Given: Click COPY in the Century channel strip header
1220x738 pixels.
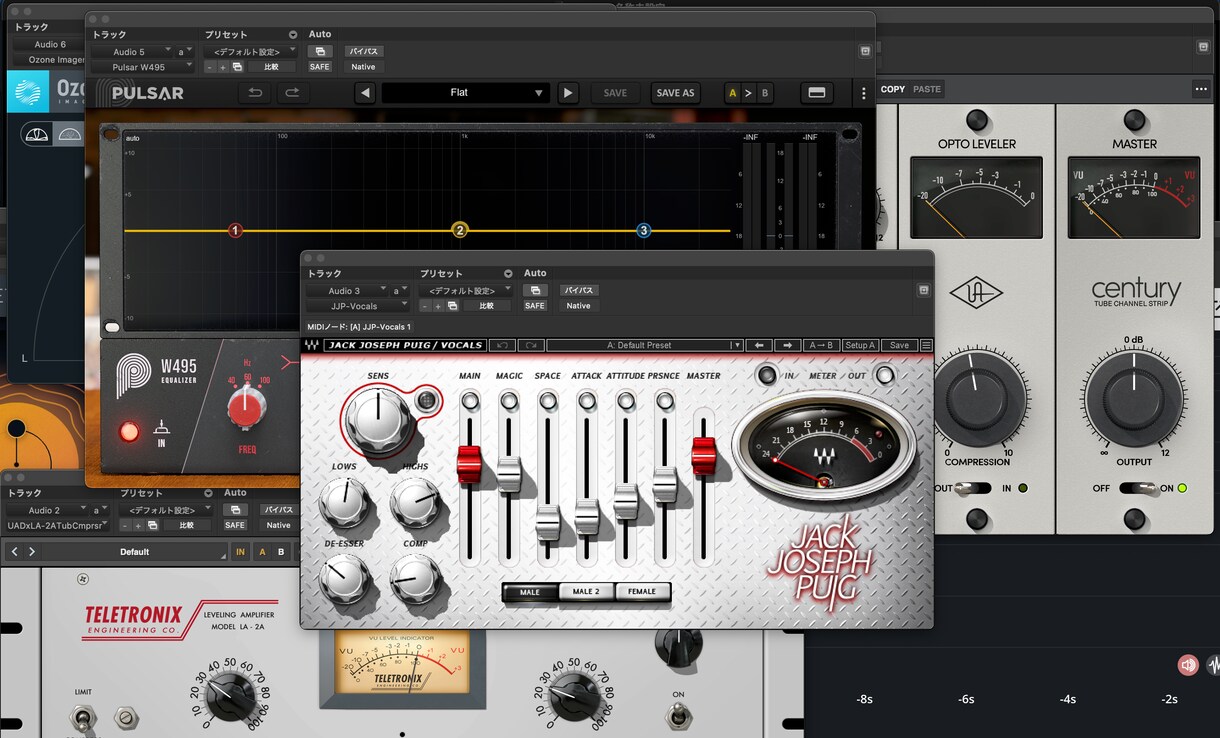Looking at the screenshot, I should point(893,89).
